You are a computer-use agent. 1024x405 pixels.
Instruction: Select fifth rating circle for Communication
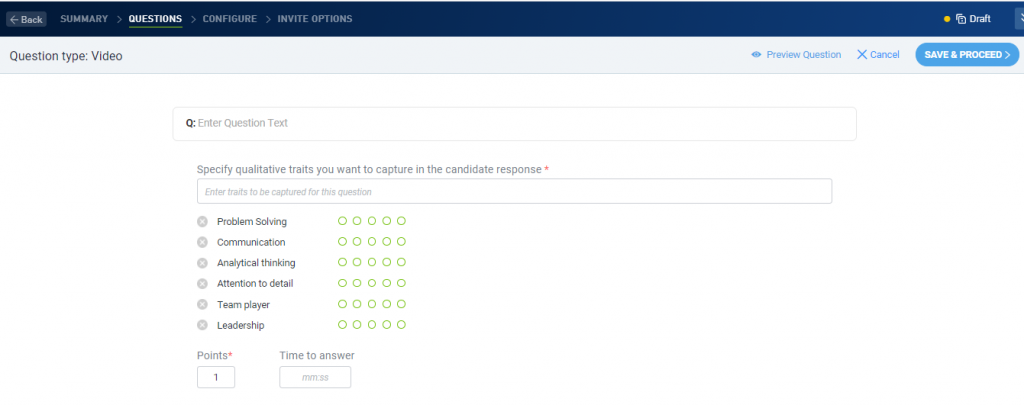point(402,242)
